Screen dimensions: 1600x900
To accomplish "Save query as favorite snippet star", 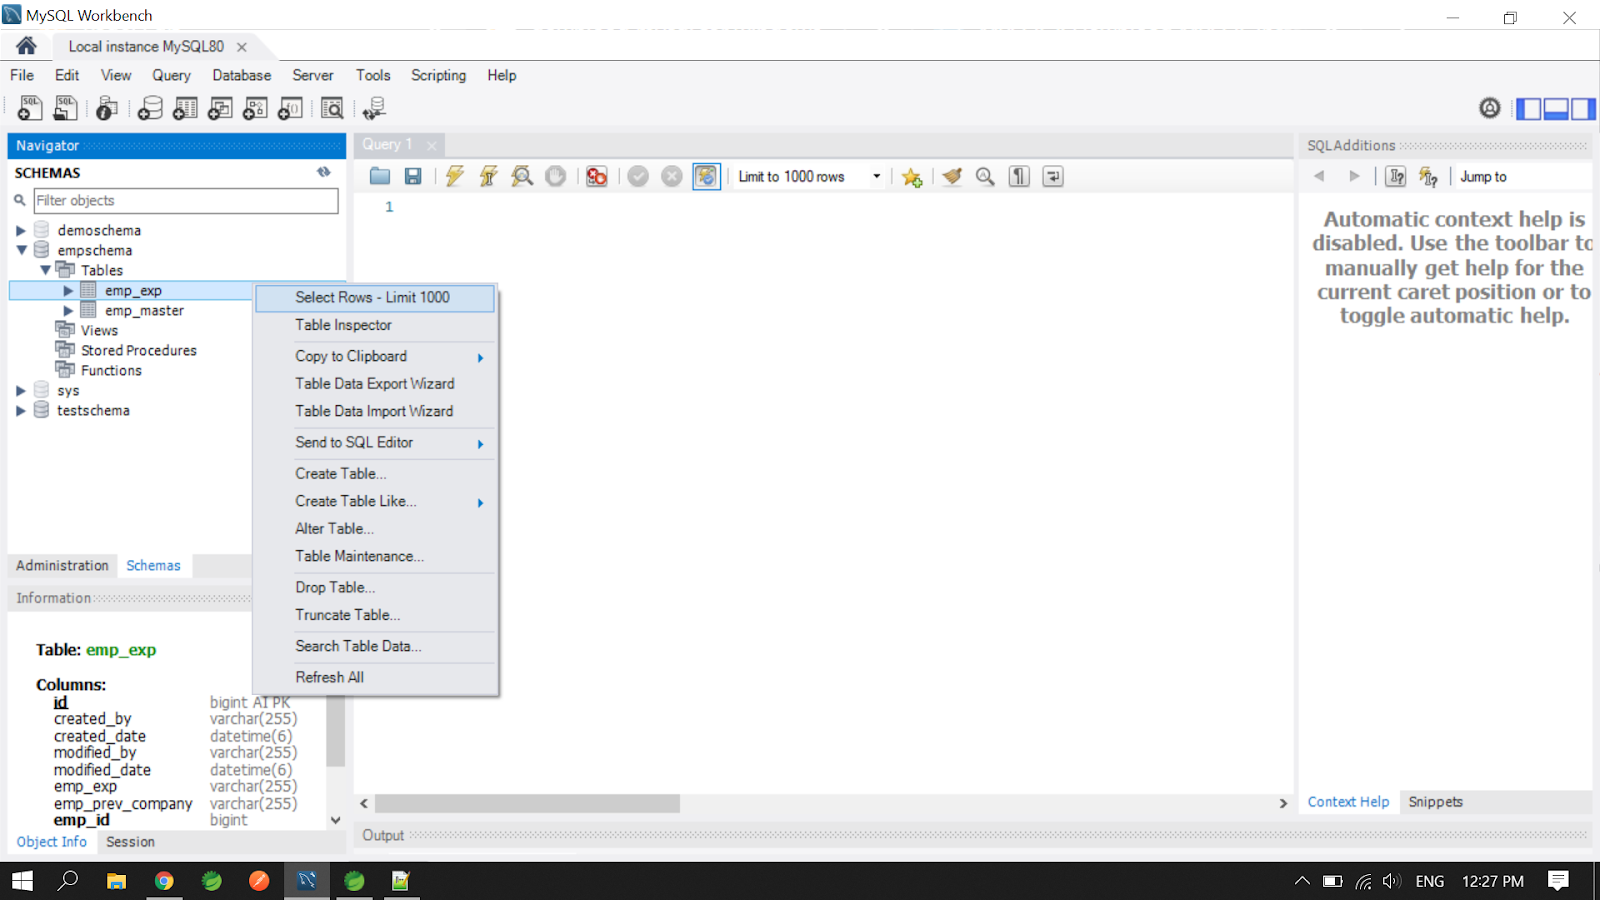I will [912, 176].
